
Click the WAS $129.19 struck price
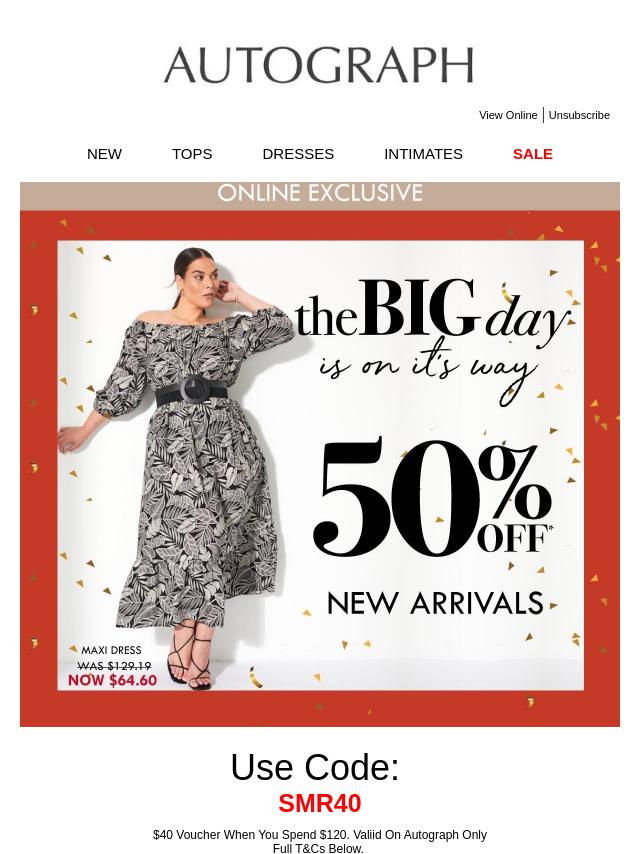114,666
